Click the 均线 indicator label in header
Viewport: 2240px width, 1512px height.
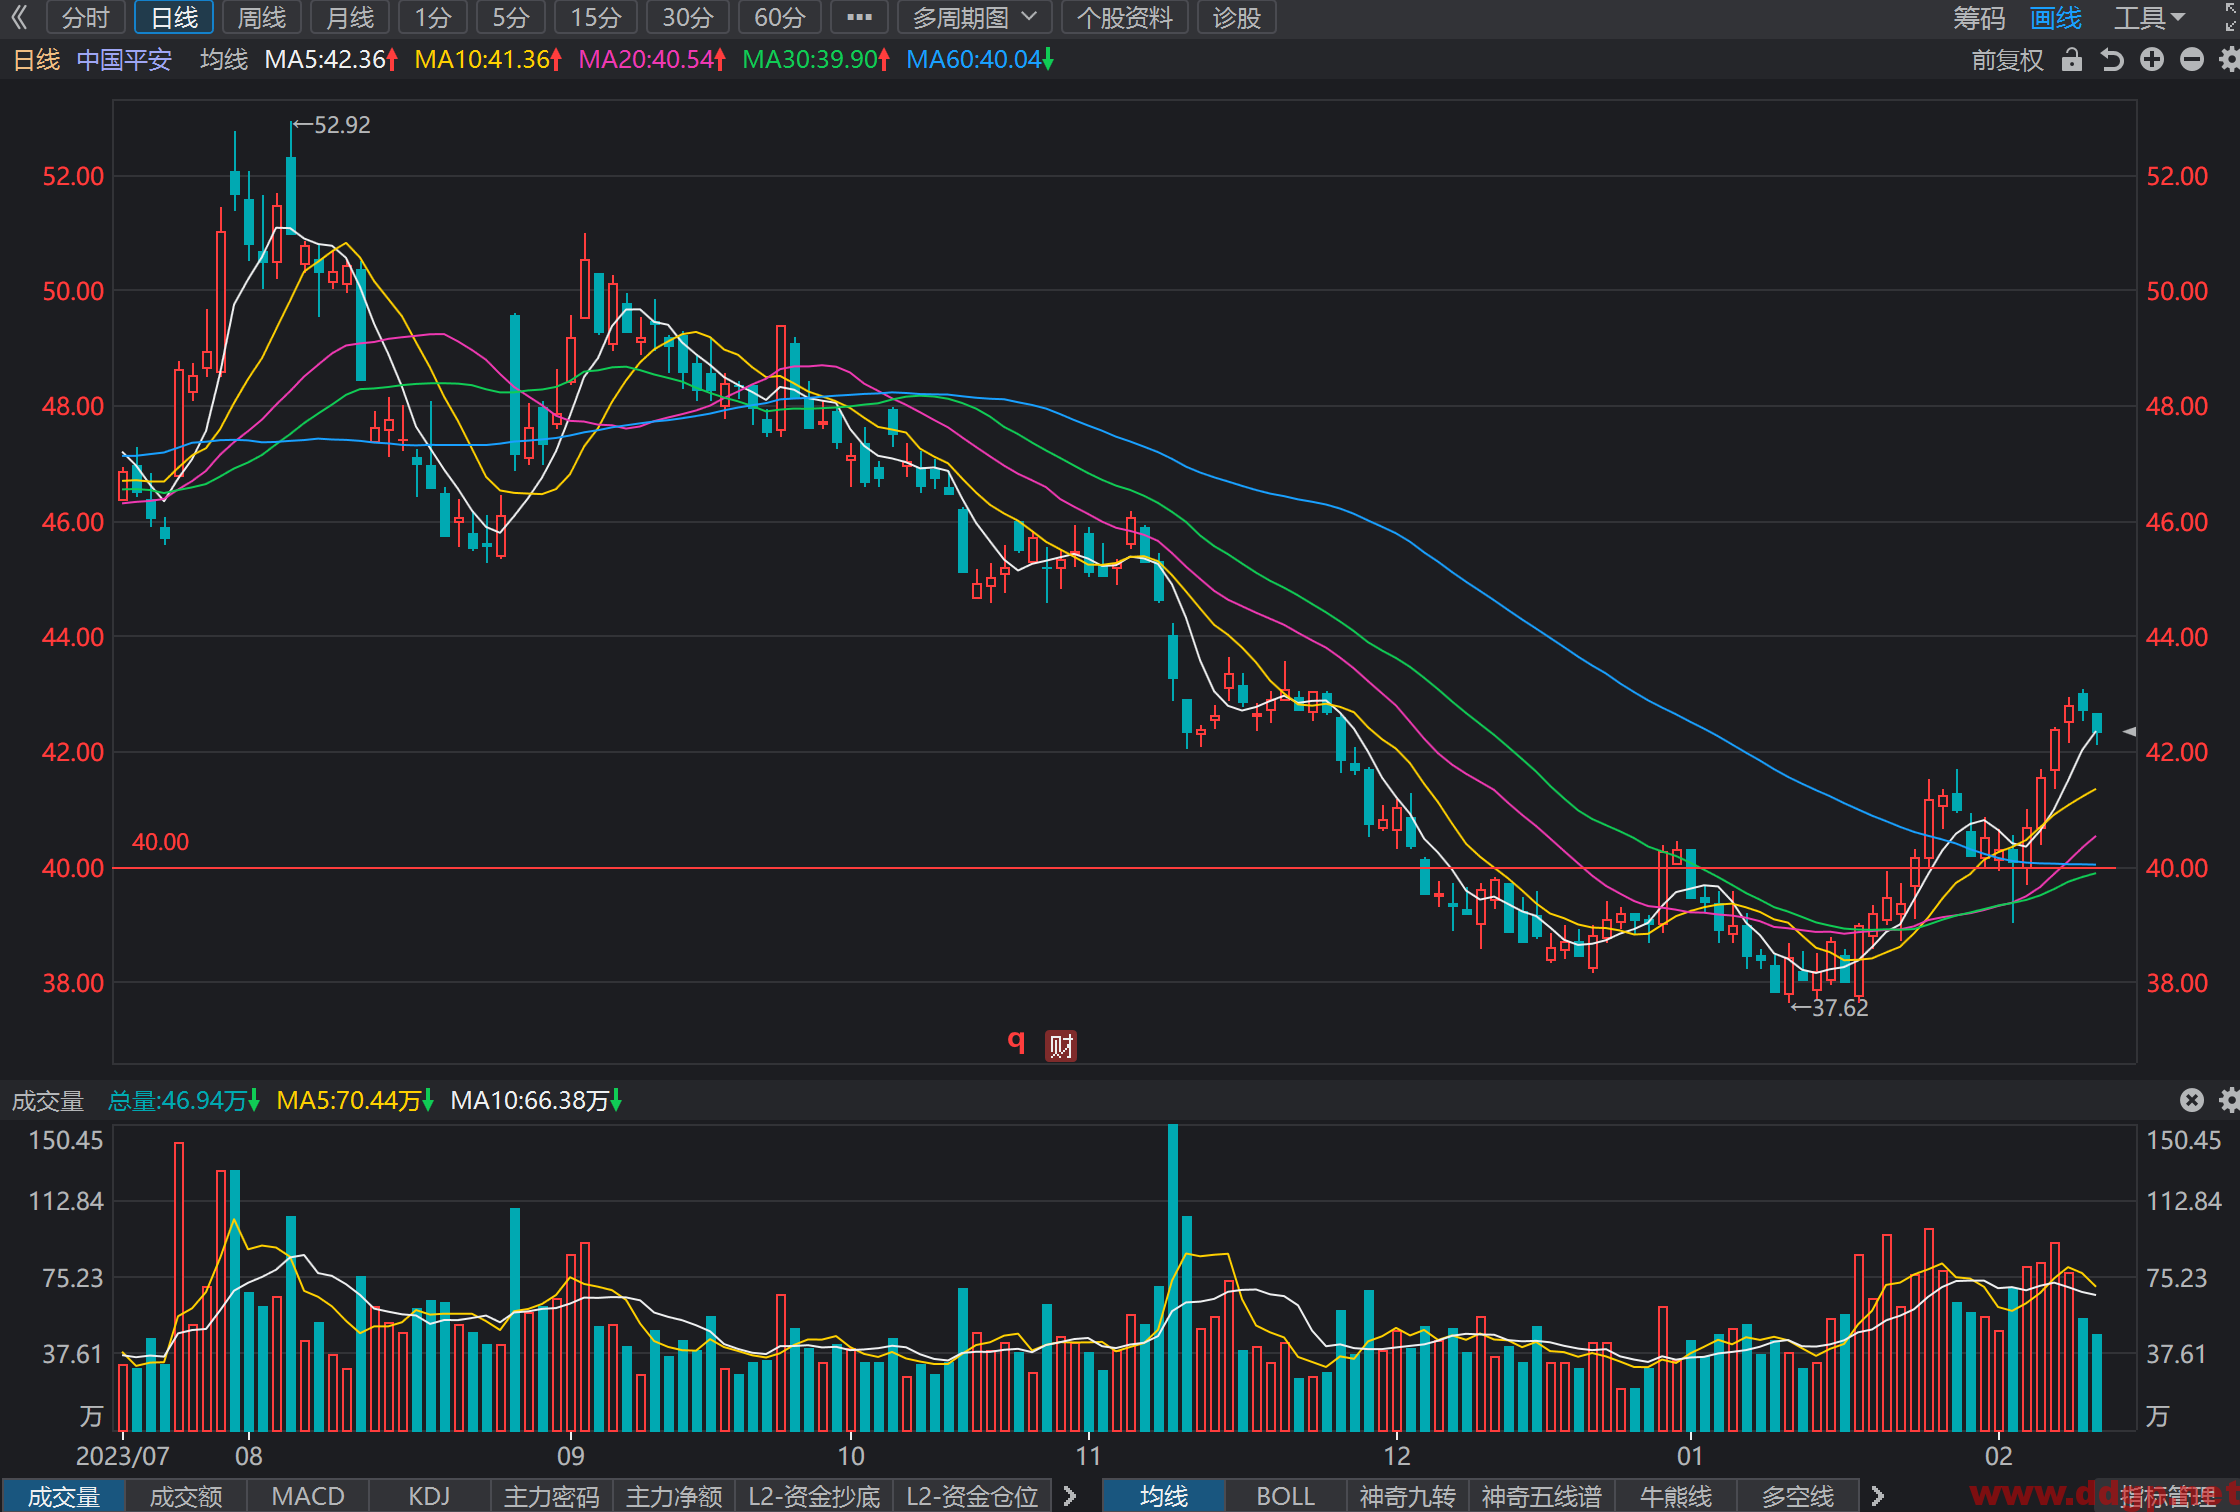pos(223,60)
